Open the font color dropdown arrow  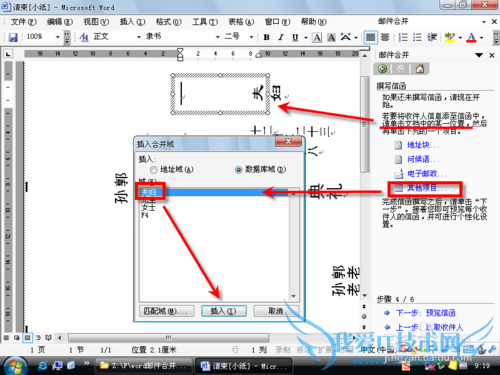tap(482, 37)
